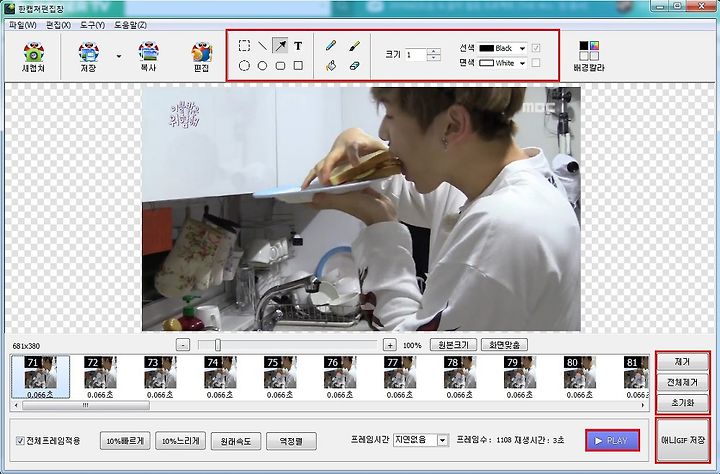Click the 원본크기 original size button

click(x=453, y=344)
